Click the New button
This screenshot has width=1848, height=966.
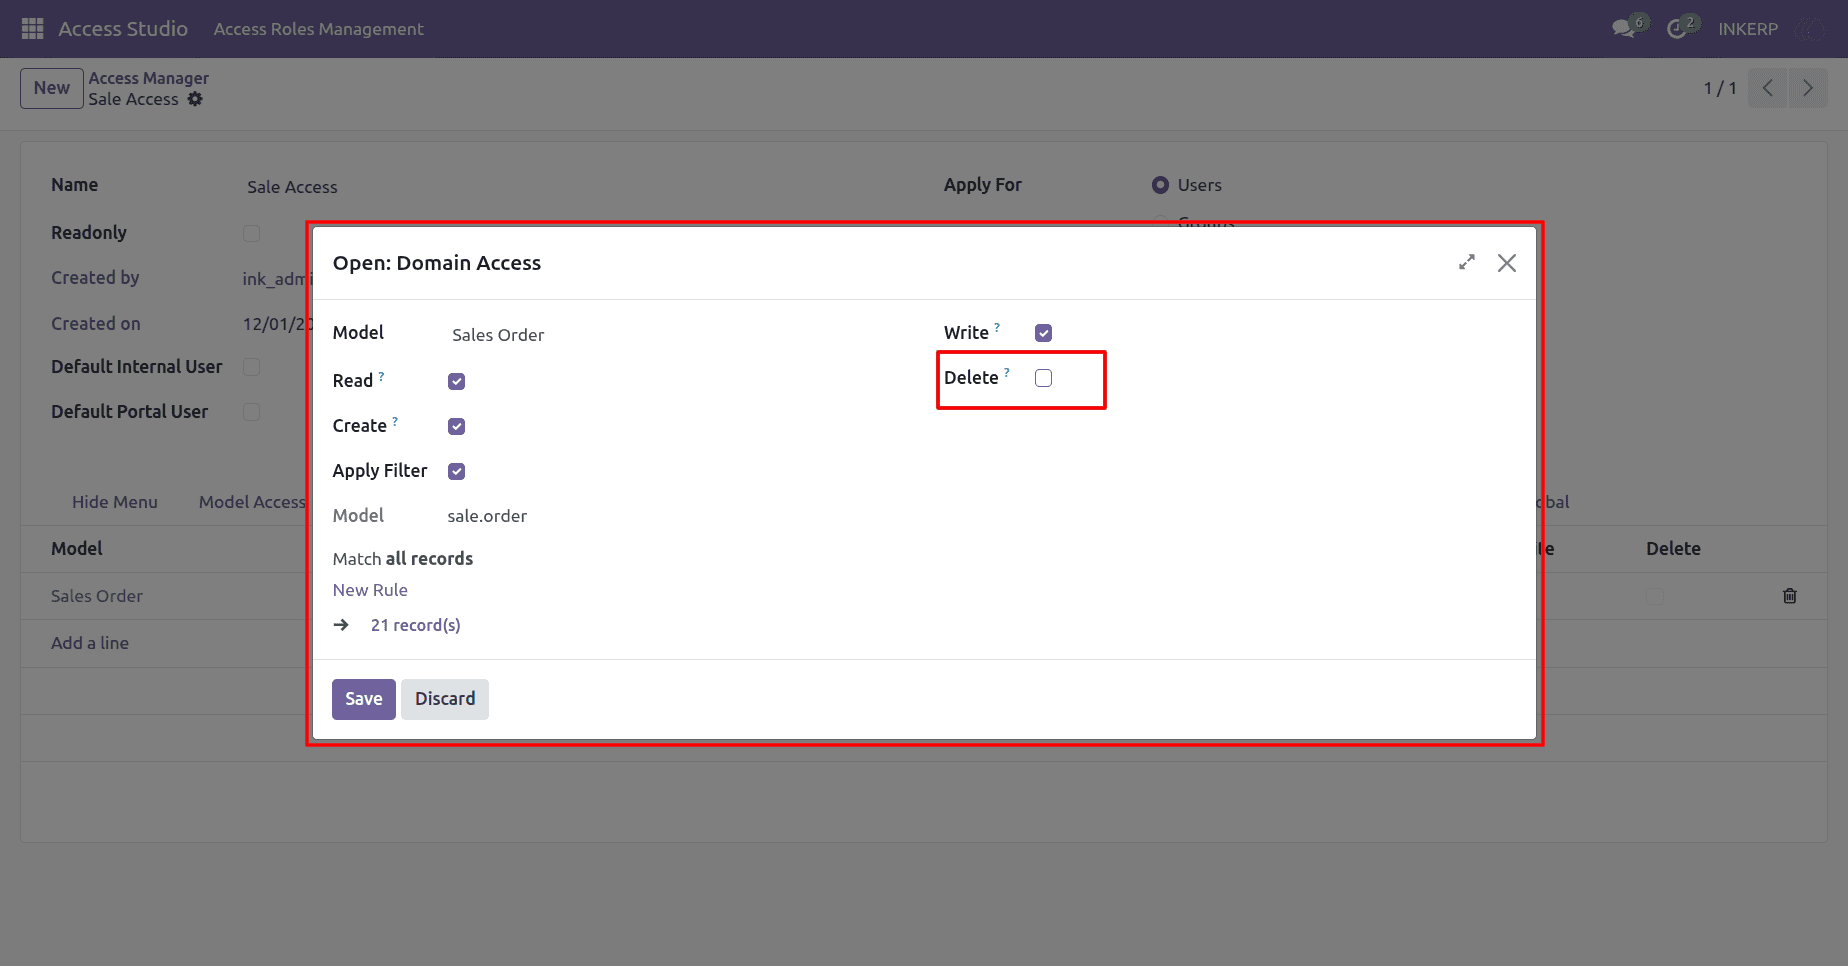tap(52, 88)
